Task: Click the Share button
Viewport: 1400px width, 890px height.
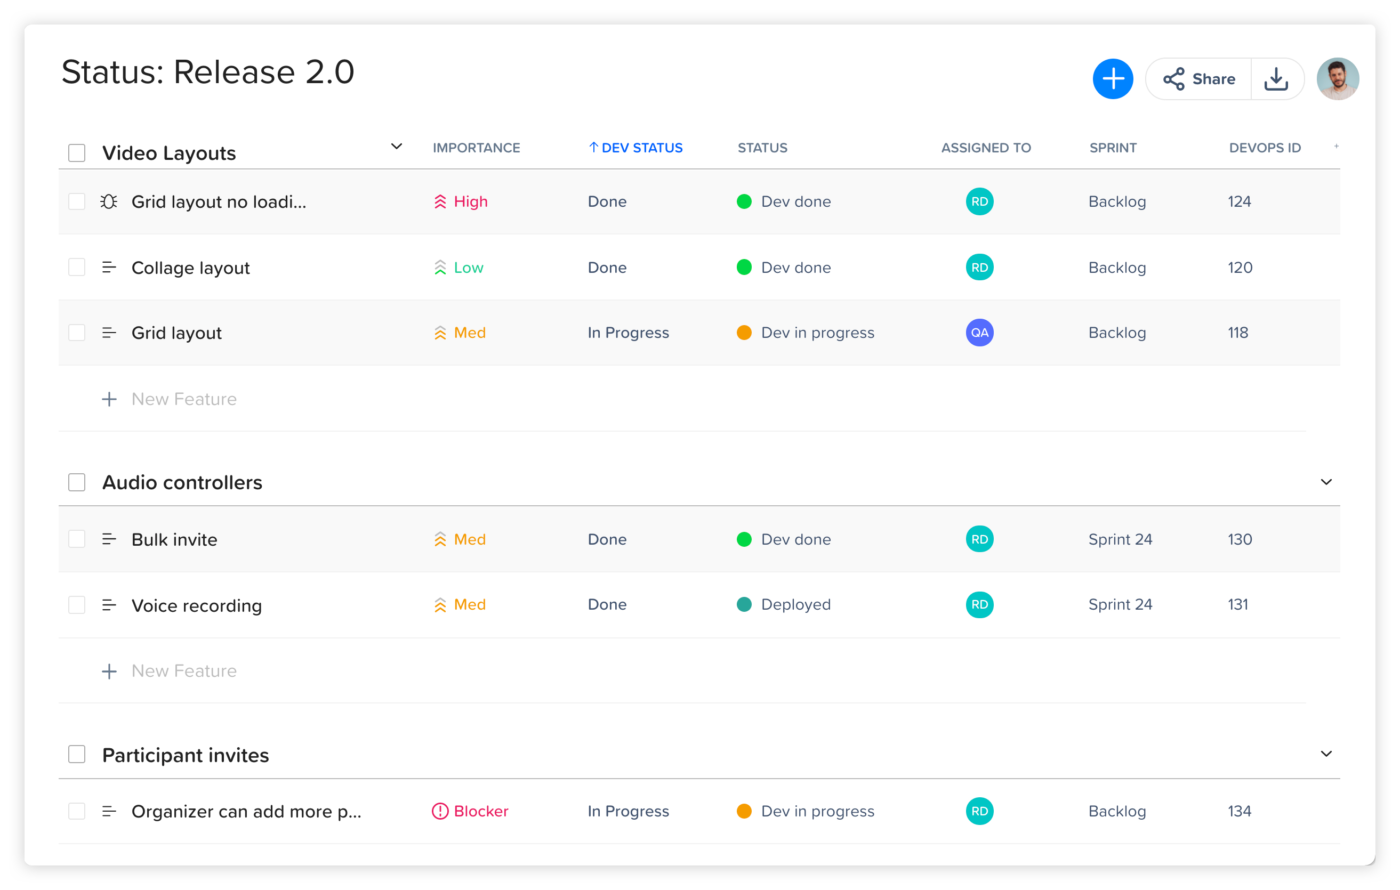Action: [1199, 79]
